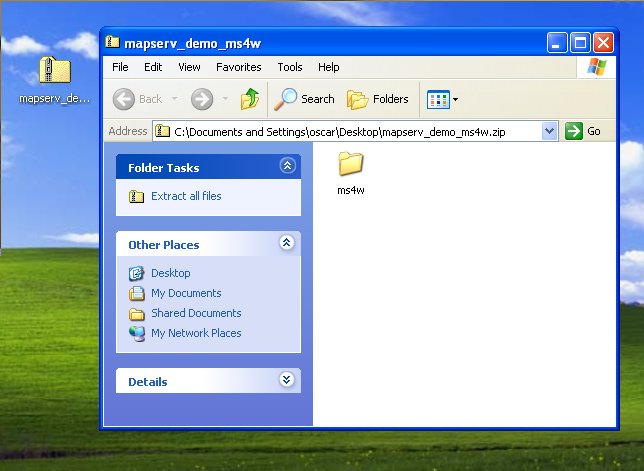Open the ms4w folder icon
644x471 pixels.
pos(351,165)
